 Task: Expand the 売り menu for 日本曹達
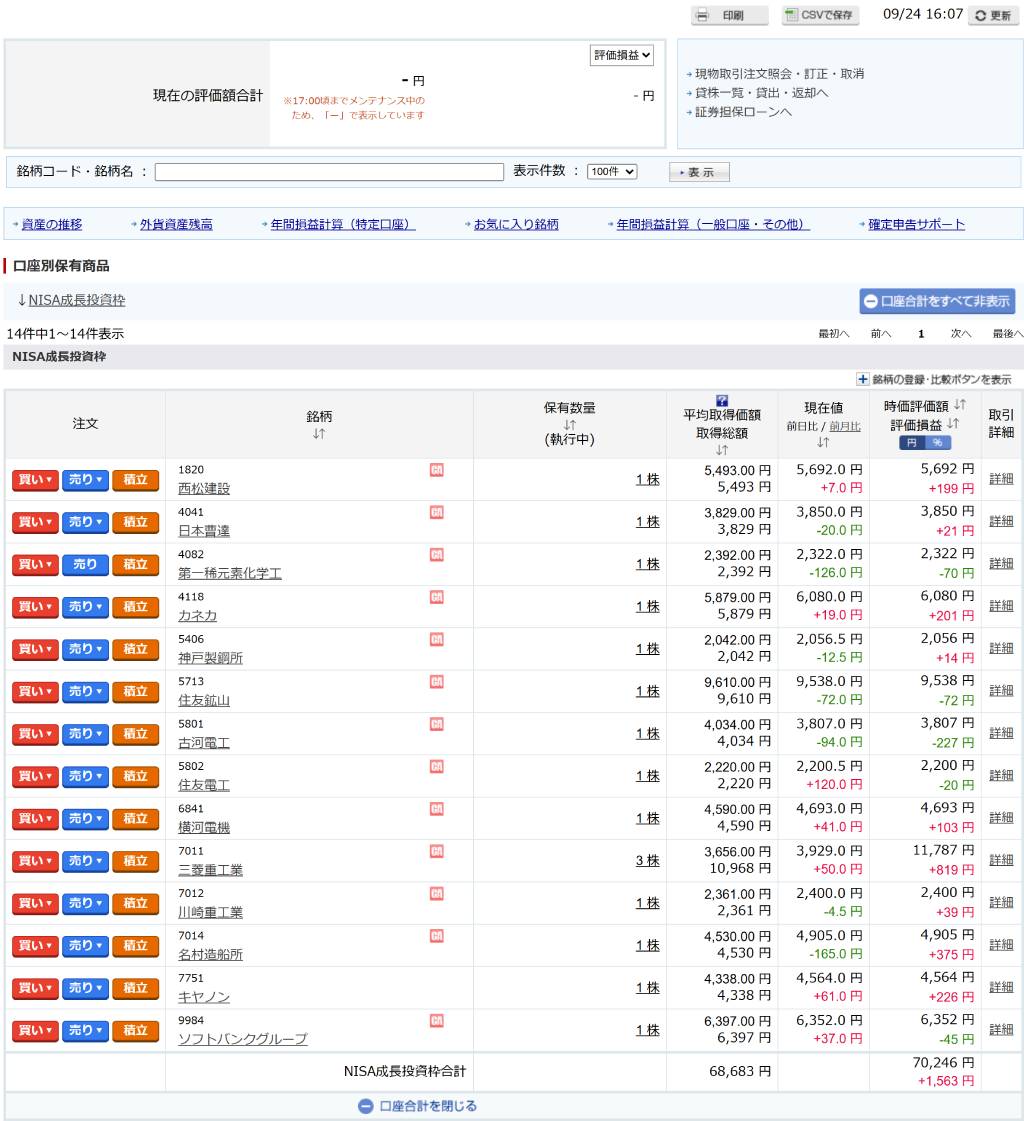click(85, 522)
